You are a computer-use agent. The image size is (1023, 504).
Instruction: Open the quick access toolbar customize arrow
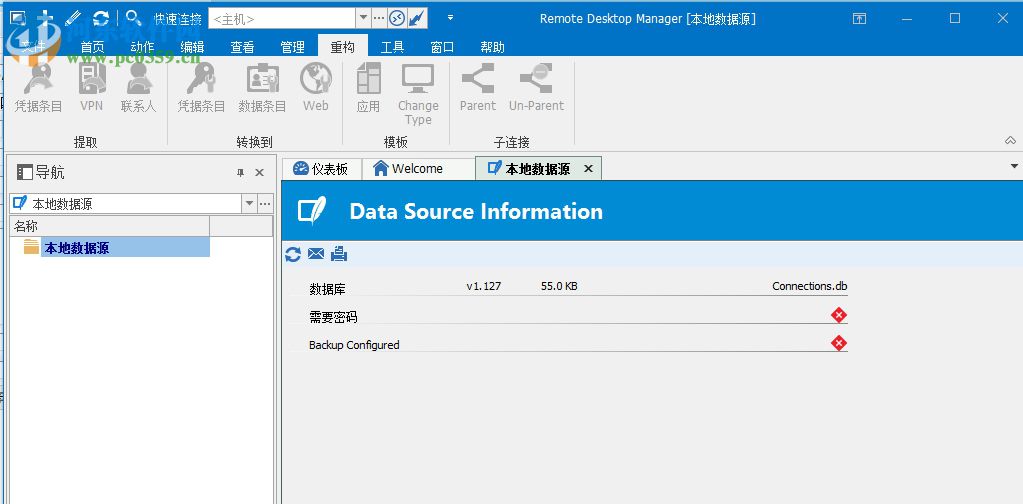coord(450,18)
